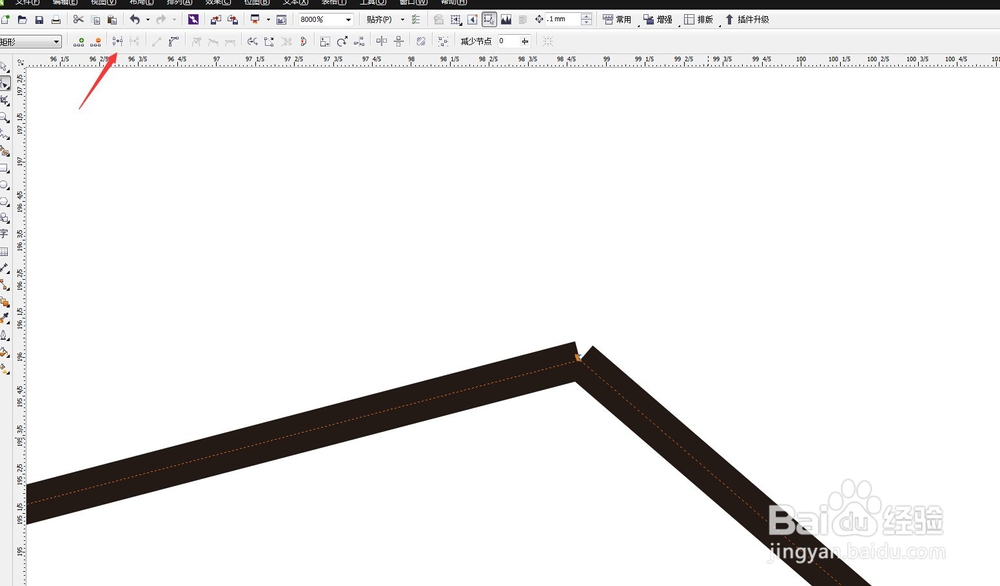Click the Extend curve to close icon
1000x586 pixels.
pyautogui.click(x=269, y=41)
